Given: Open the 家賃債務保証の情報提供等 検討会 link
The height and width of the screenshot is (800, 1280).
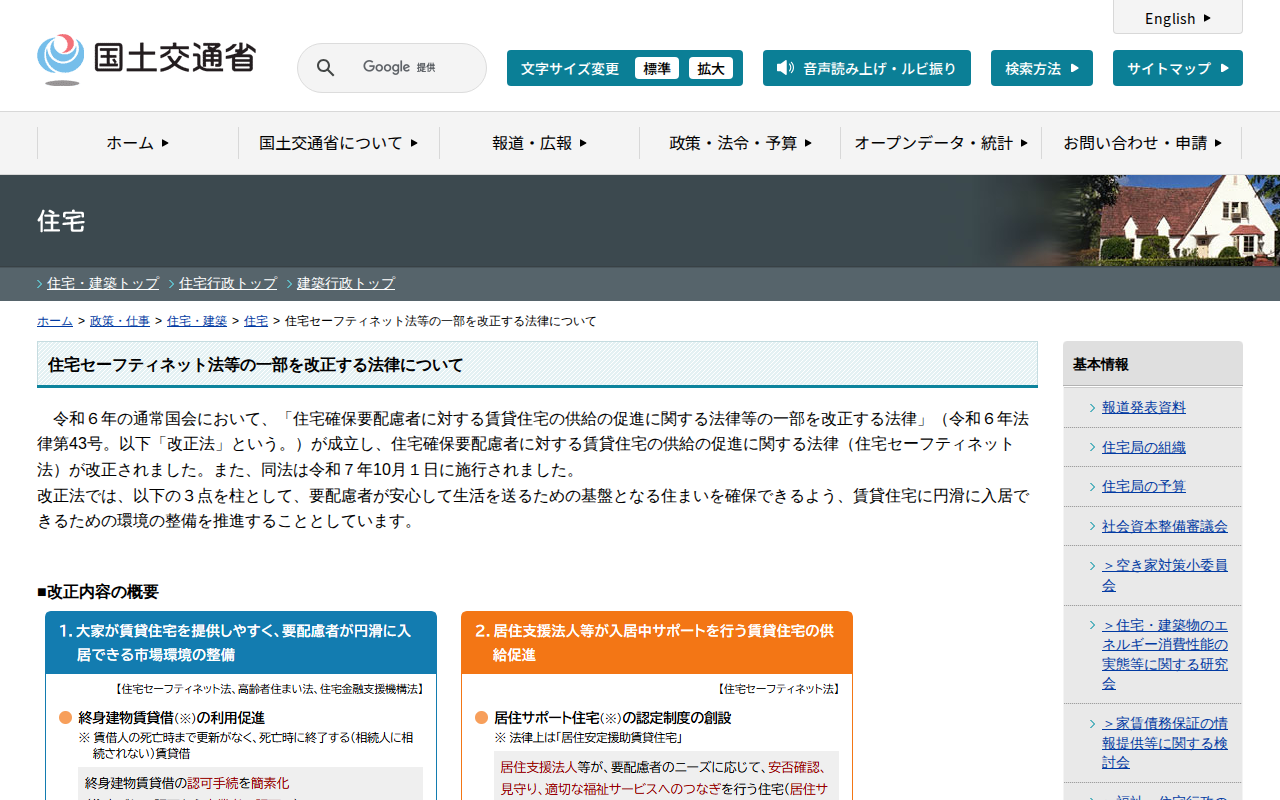Looking at the screenshot, I should (x=1165, y=742).
